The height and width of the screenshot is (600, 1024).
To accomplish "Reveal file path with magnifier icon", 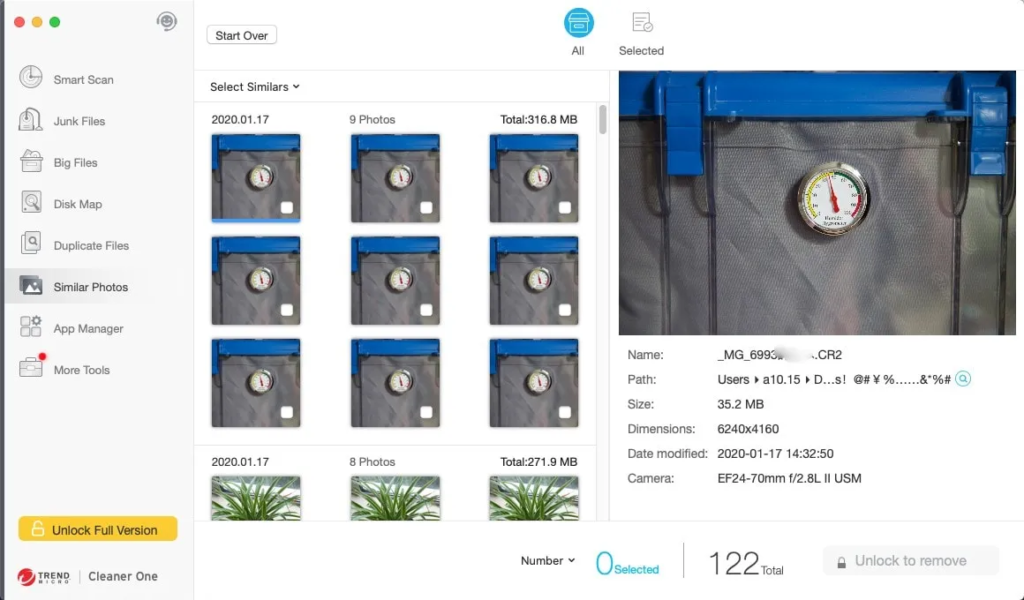I will coord(963,379).
